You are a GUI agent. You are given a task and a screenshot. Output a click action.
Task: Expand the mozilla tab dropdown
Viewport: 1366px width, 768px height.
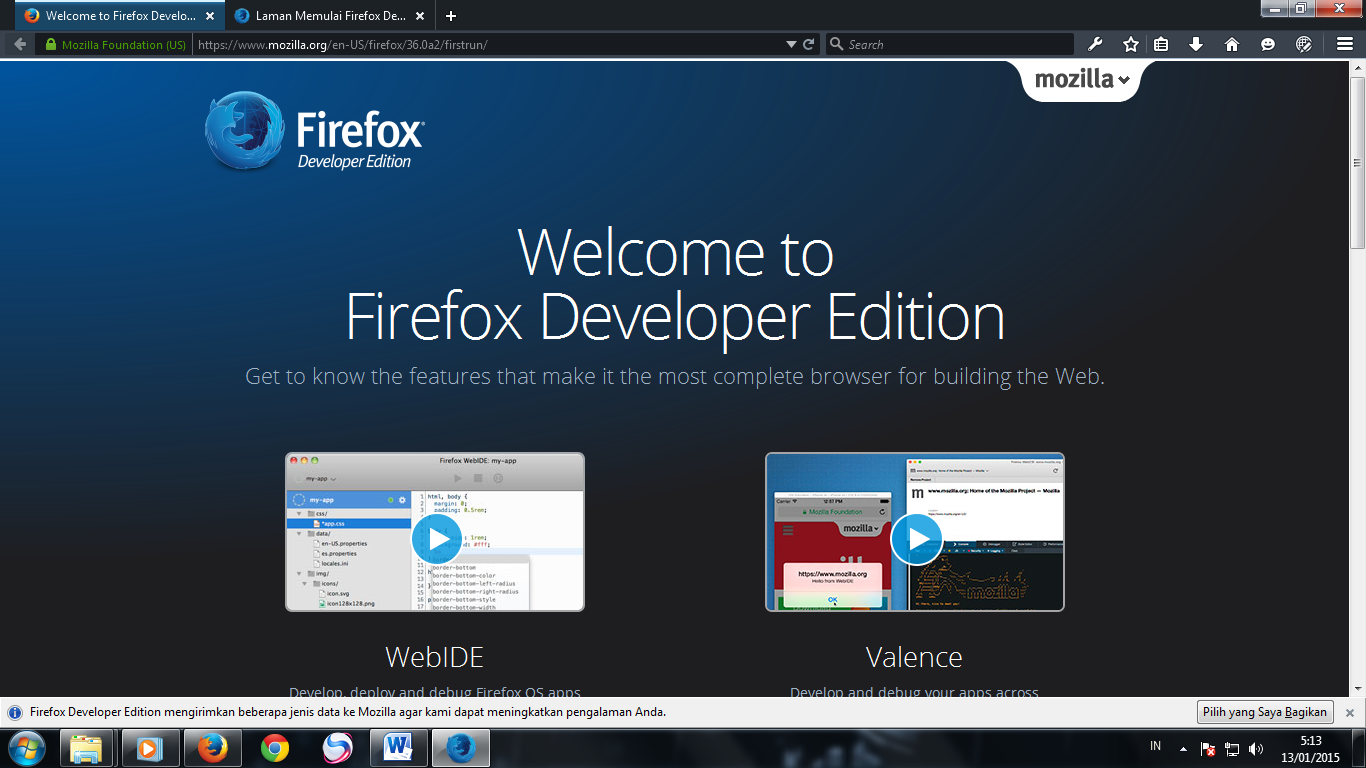coord(1082,80)
